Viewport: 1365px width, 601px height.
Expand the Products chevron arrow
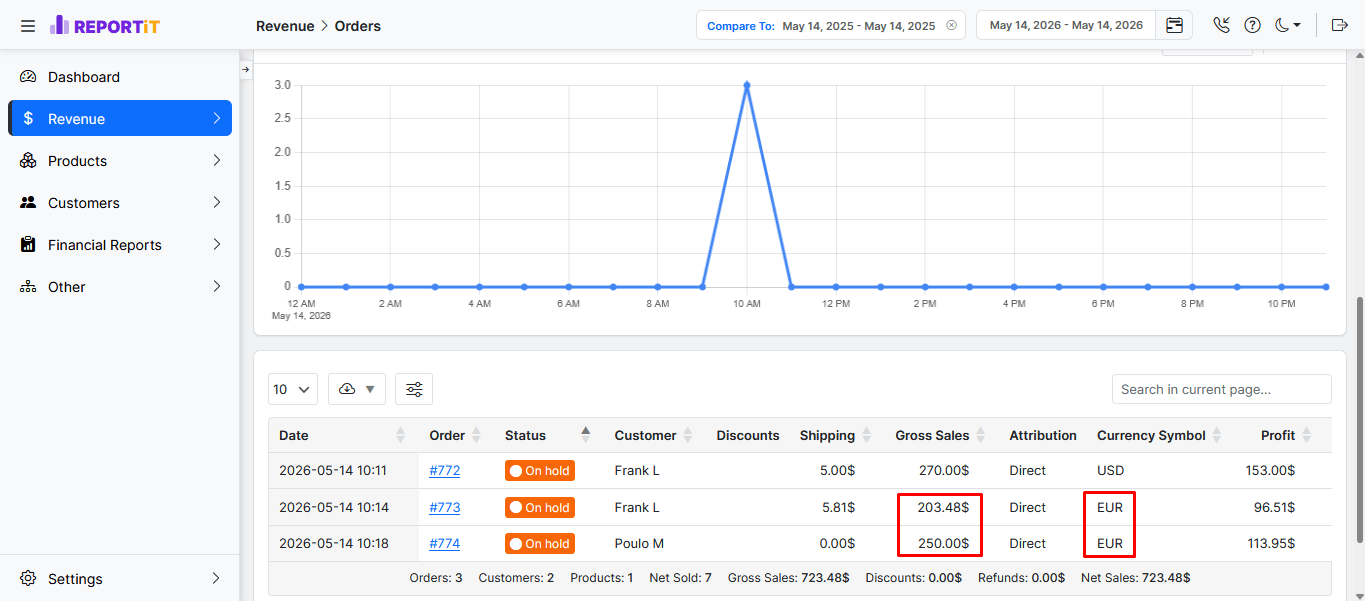pyautogui.click(x=217, y=161)
